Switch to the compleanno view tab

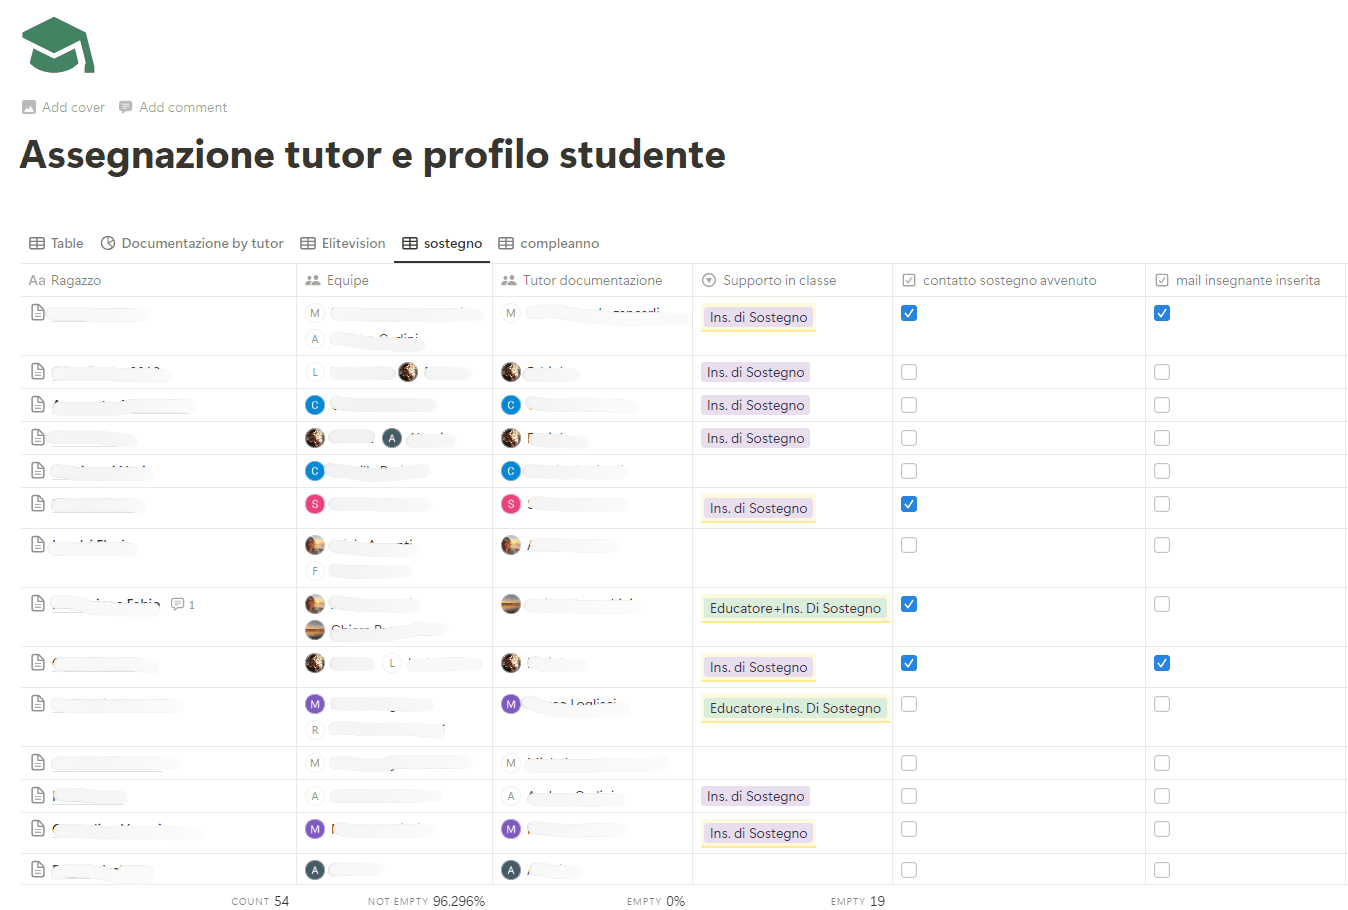coord(549,243)
